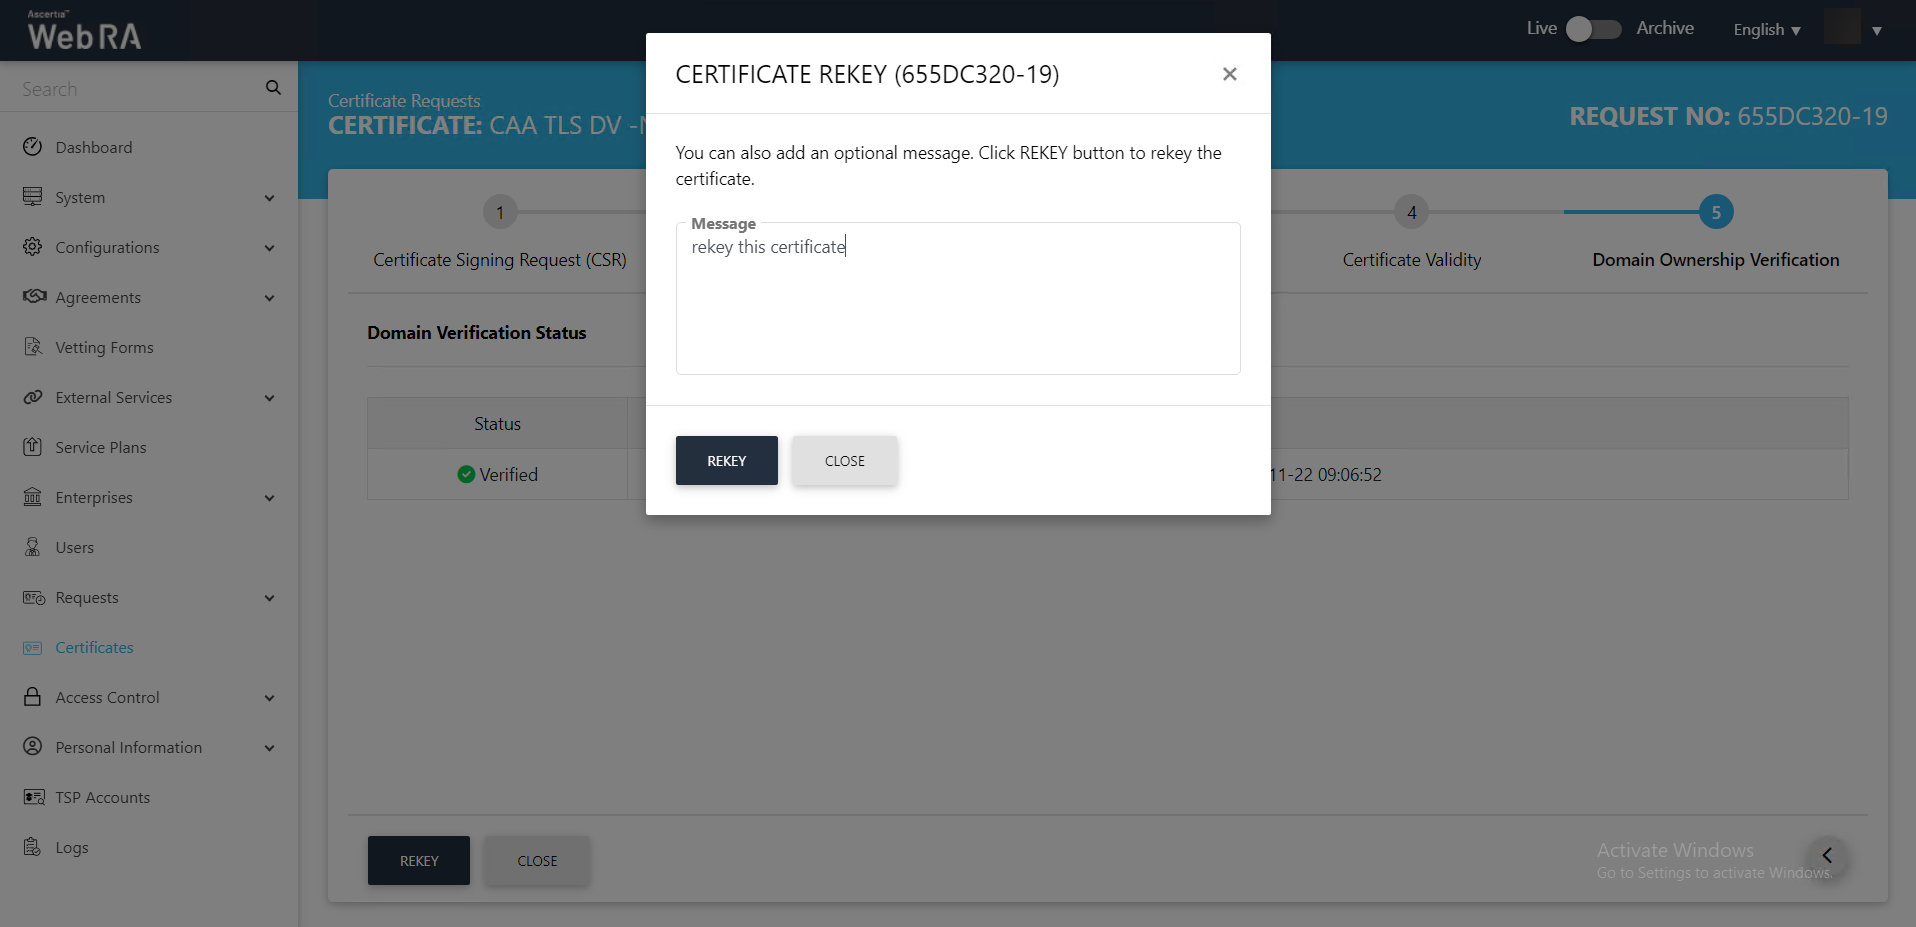
Task: Click the Live label in header
Action: (x=1542, y=28)
